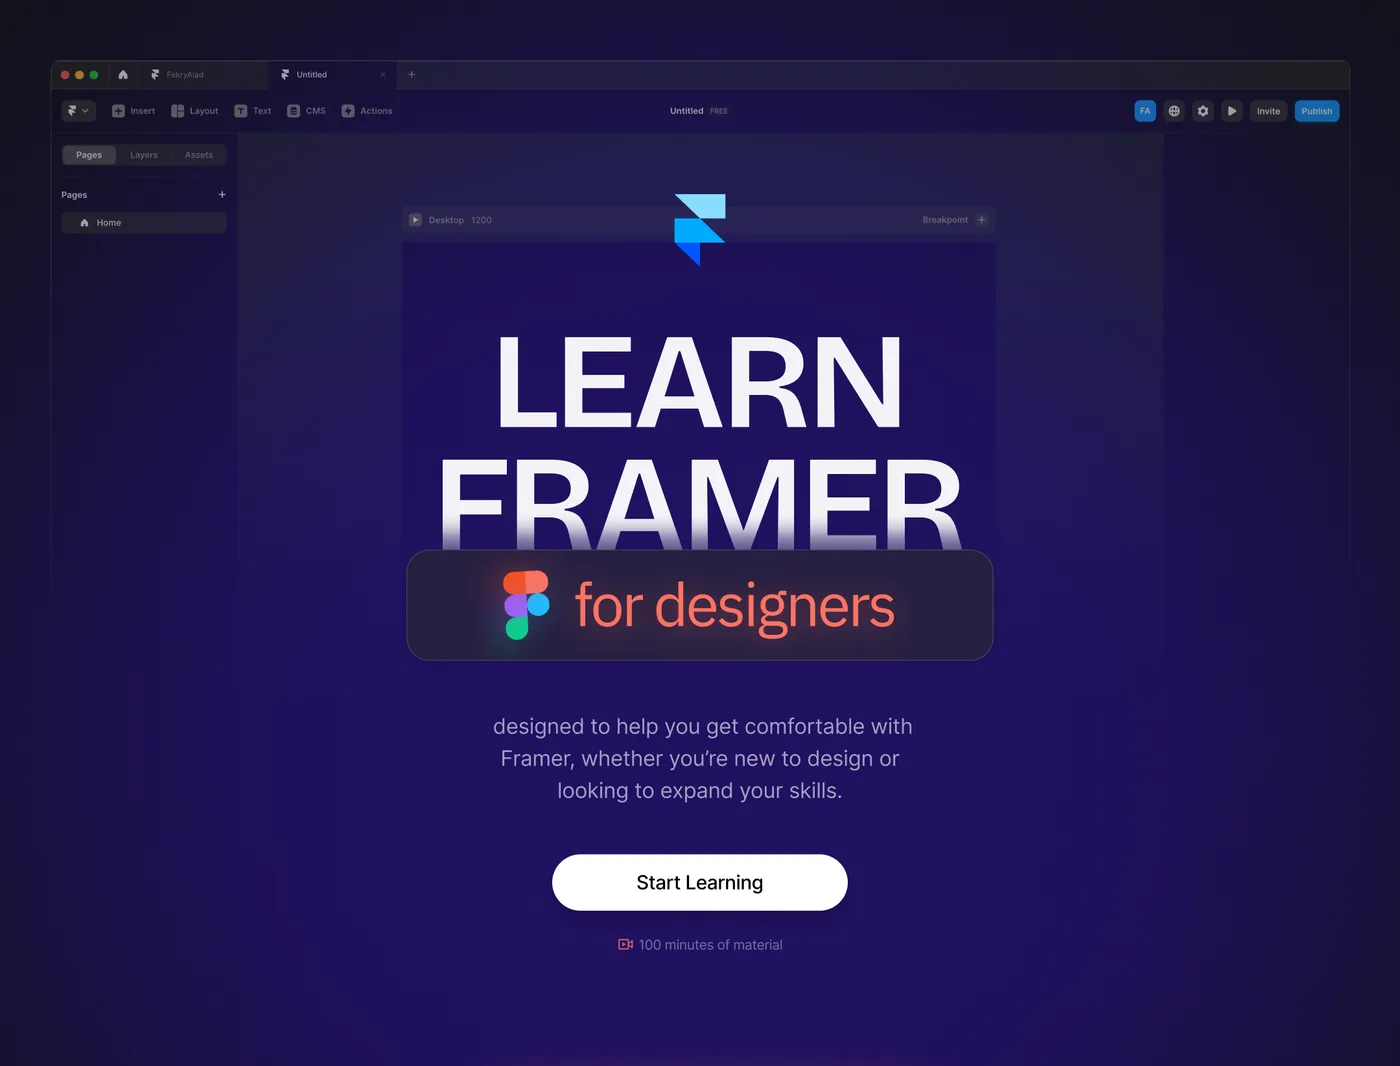1400x1066 pixels.
Task: Play the Desktop breakpoint preview icon
Action: pos(415,220)
